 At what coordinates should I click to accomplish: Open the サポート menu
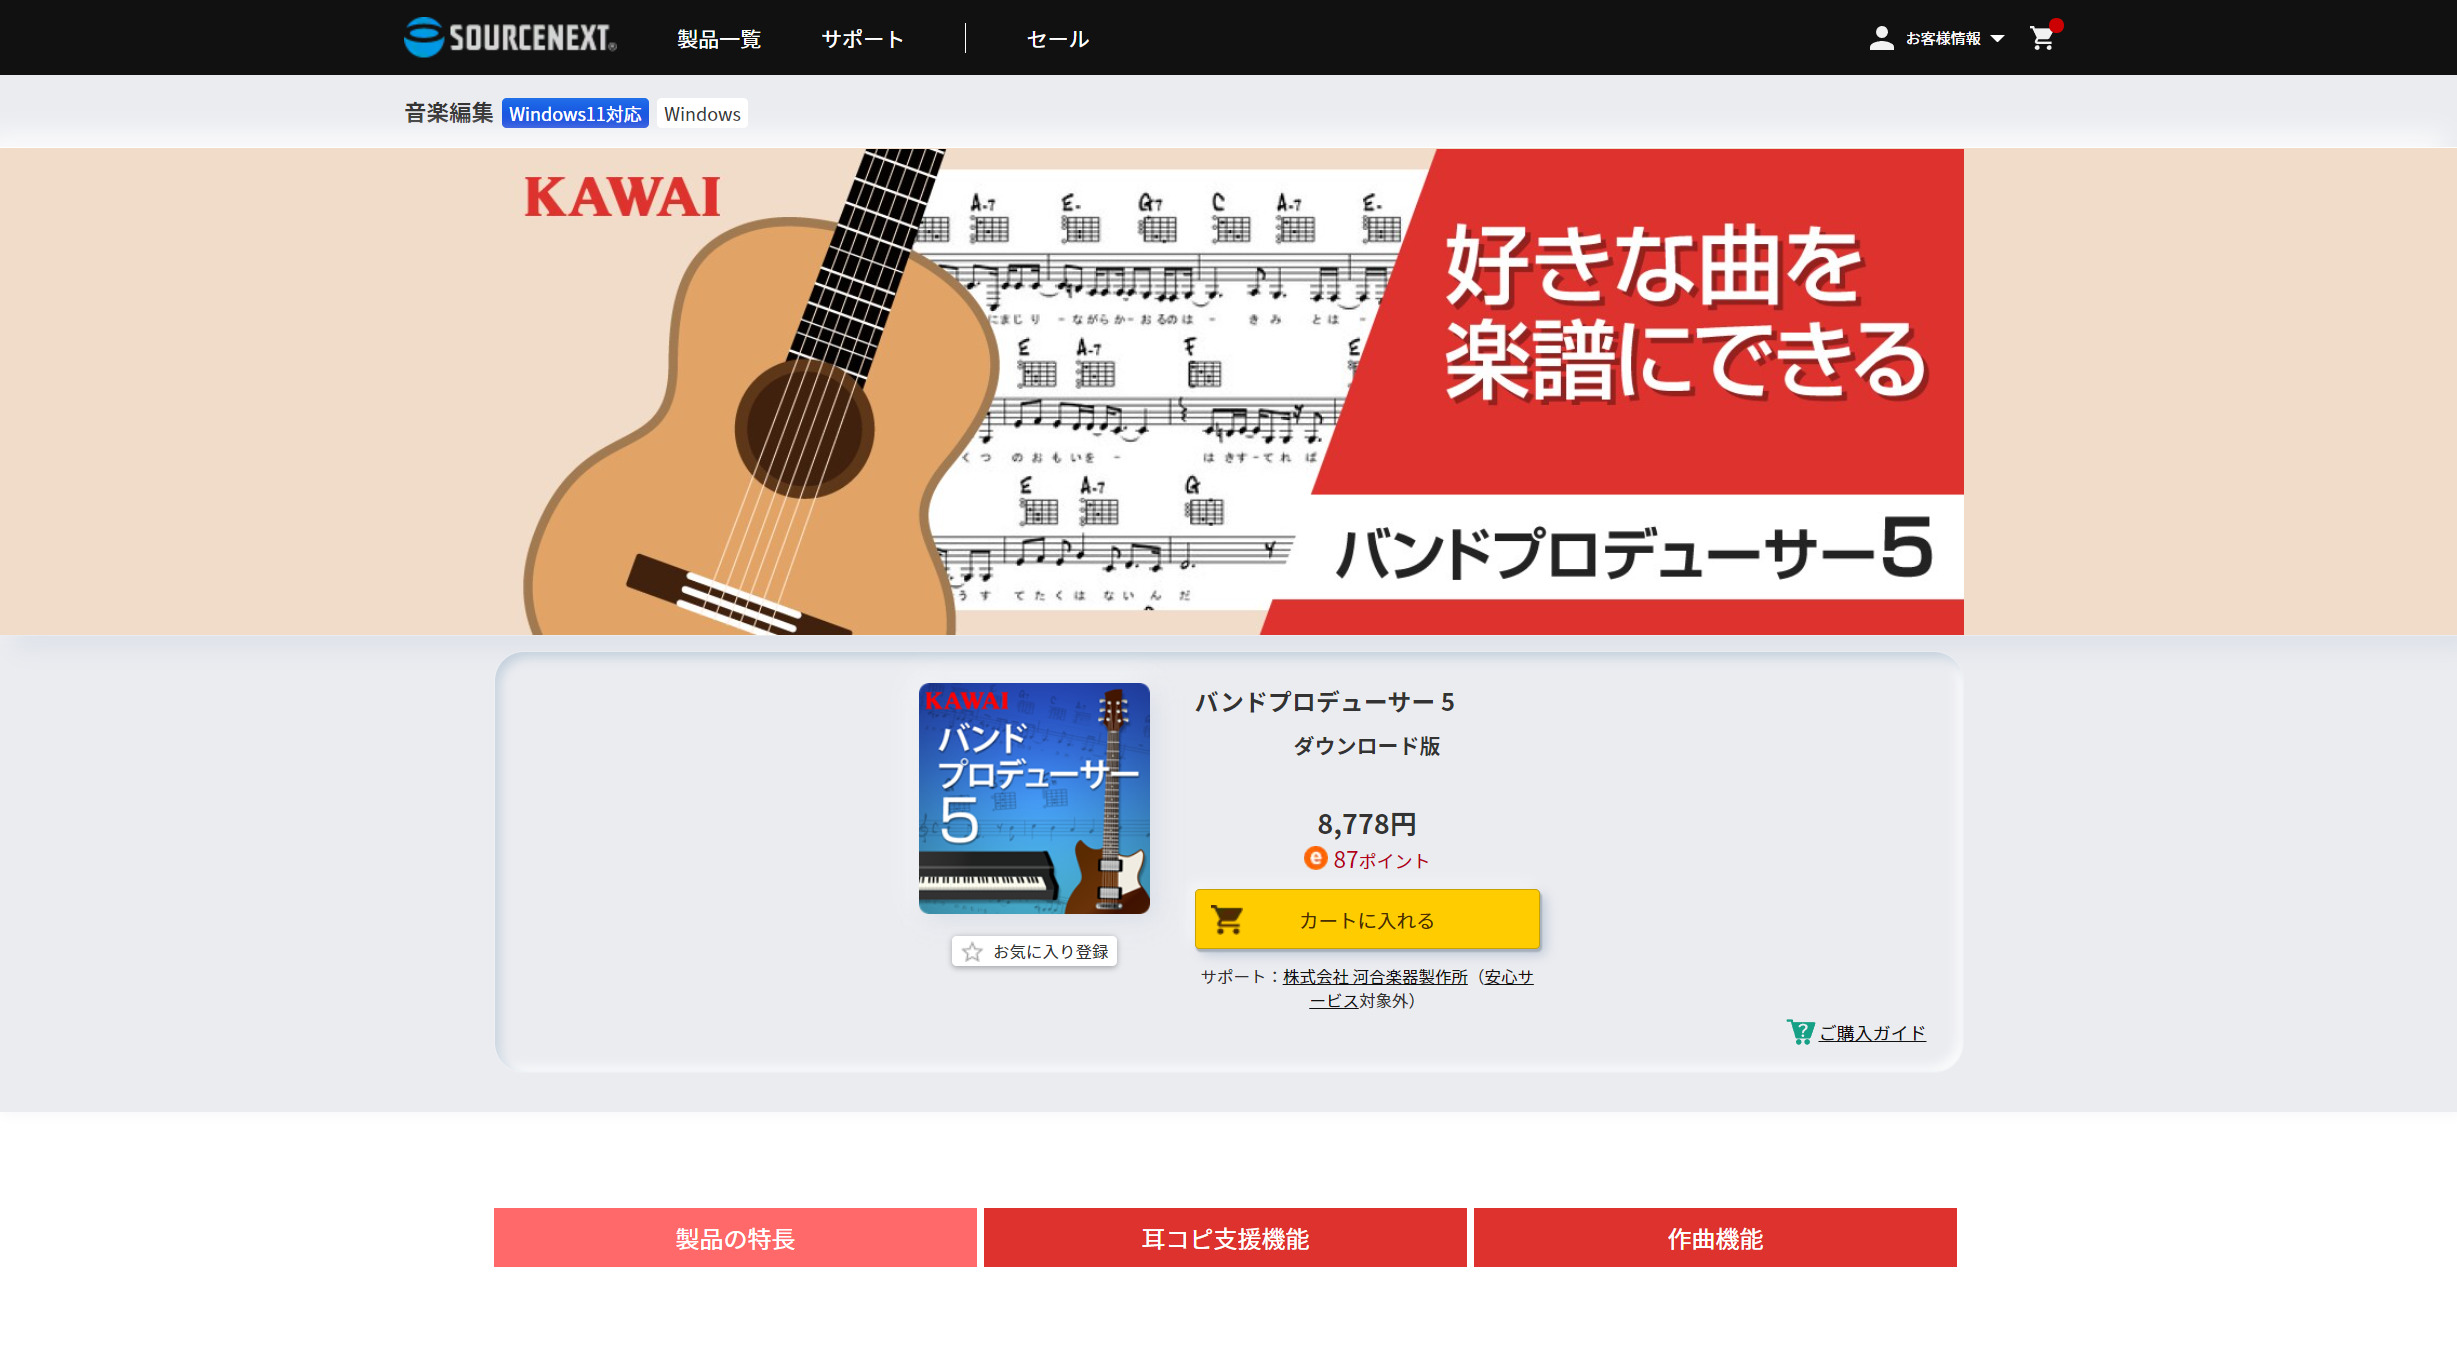click(862, 39)
